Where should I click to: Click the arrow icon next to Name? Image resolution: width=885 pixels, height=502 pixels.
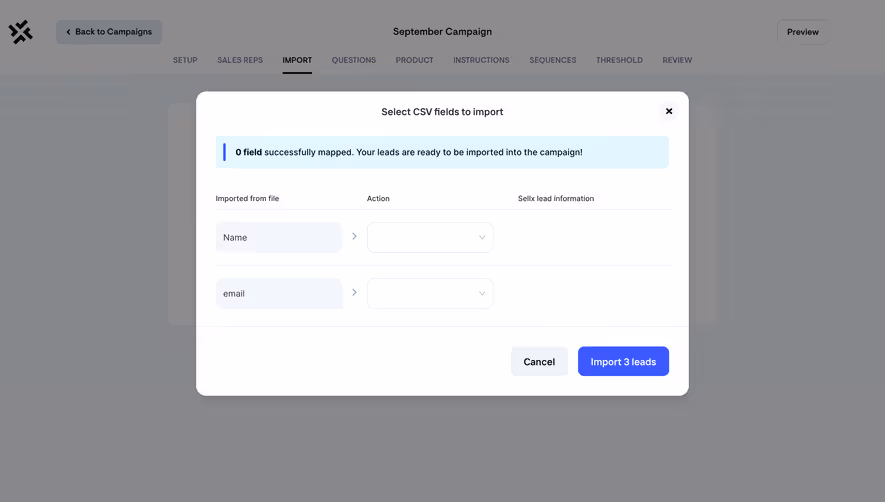pyautogui.click(x=354, y=237)
